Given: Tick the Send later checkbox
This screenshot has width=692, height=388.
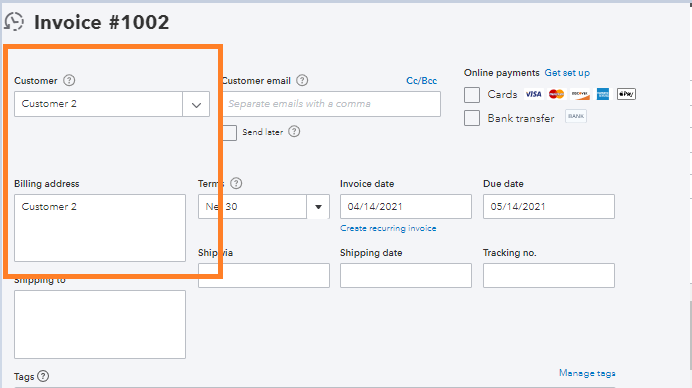Looking at the screenshot, I should (230, 133).
